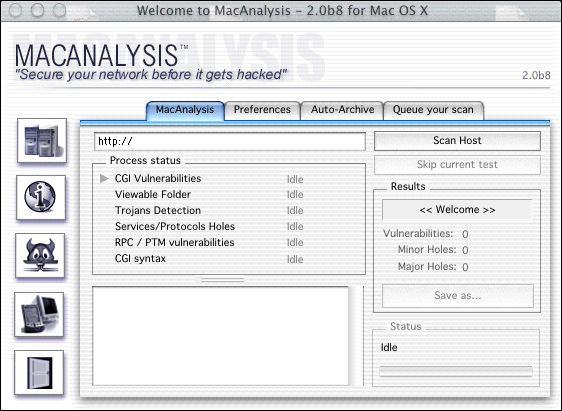
Task: Grab the splitter handle below Process status
Action: point(222,280)
